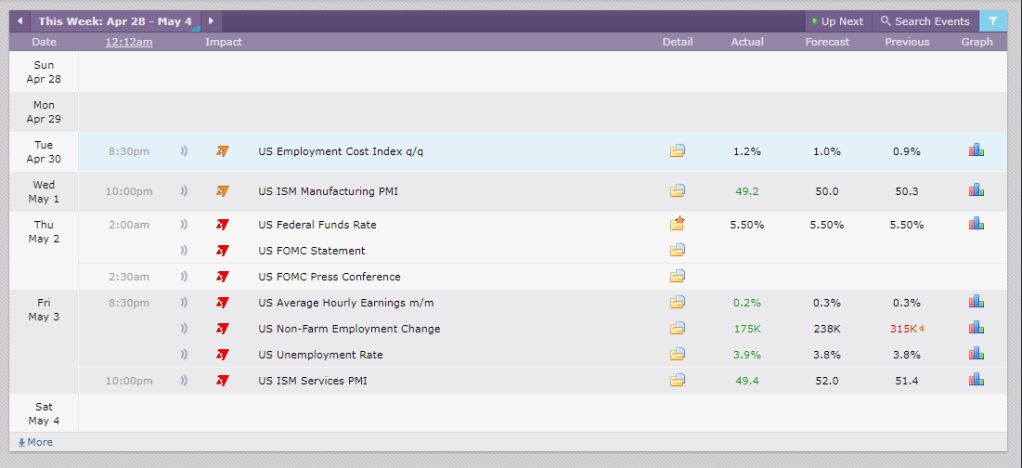Open the This Week date range dropdown
The image size is (1022, 468).
[115, 21]
